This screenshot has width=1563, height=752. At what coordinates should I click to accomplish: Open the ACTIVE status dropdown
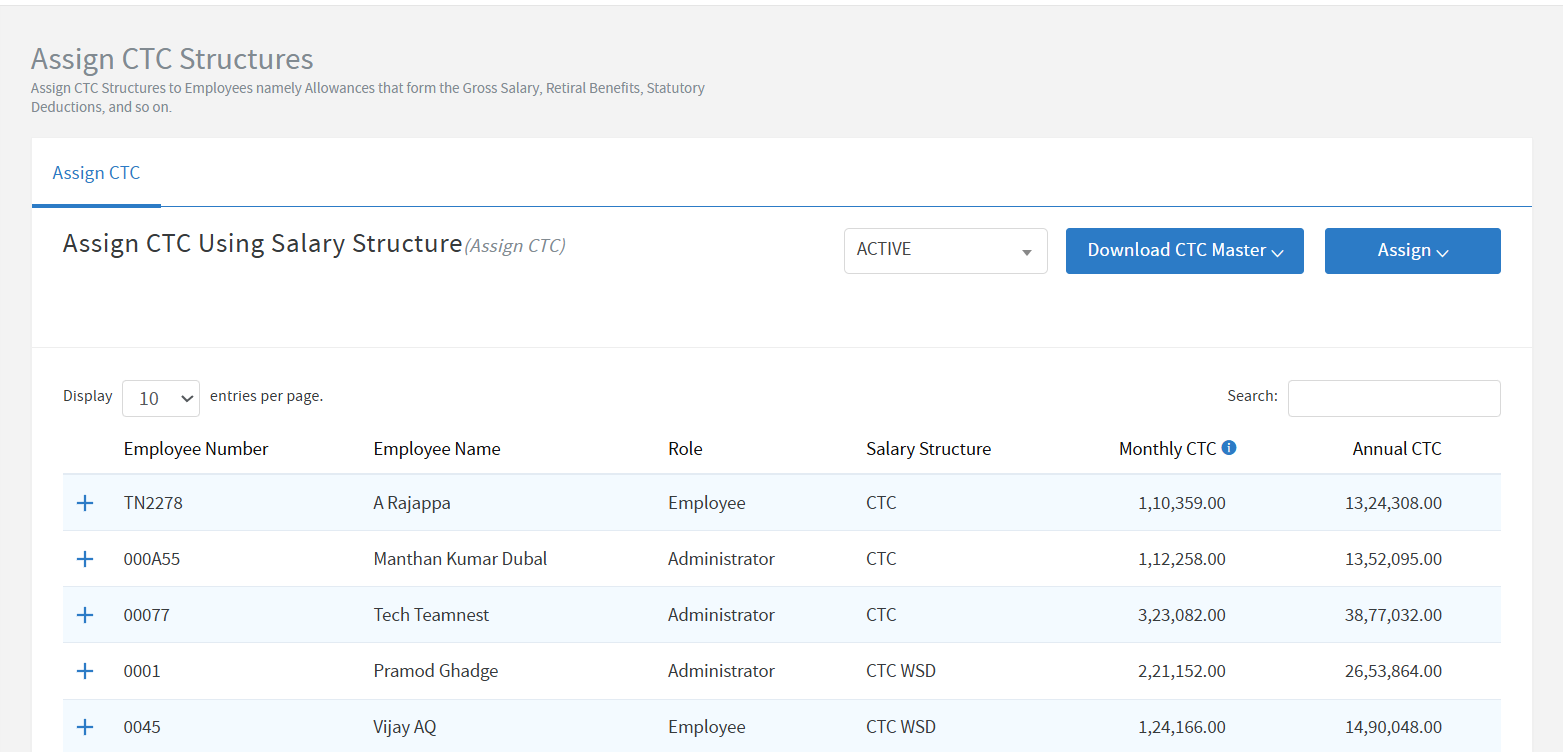click(x=945, y=251)
